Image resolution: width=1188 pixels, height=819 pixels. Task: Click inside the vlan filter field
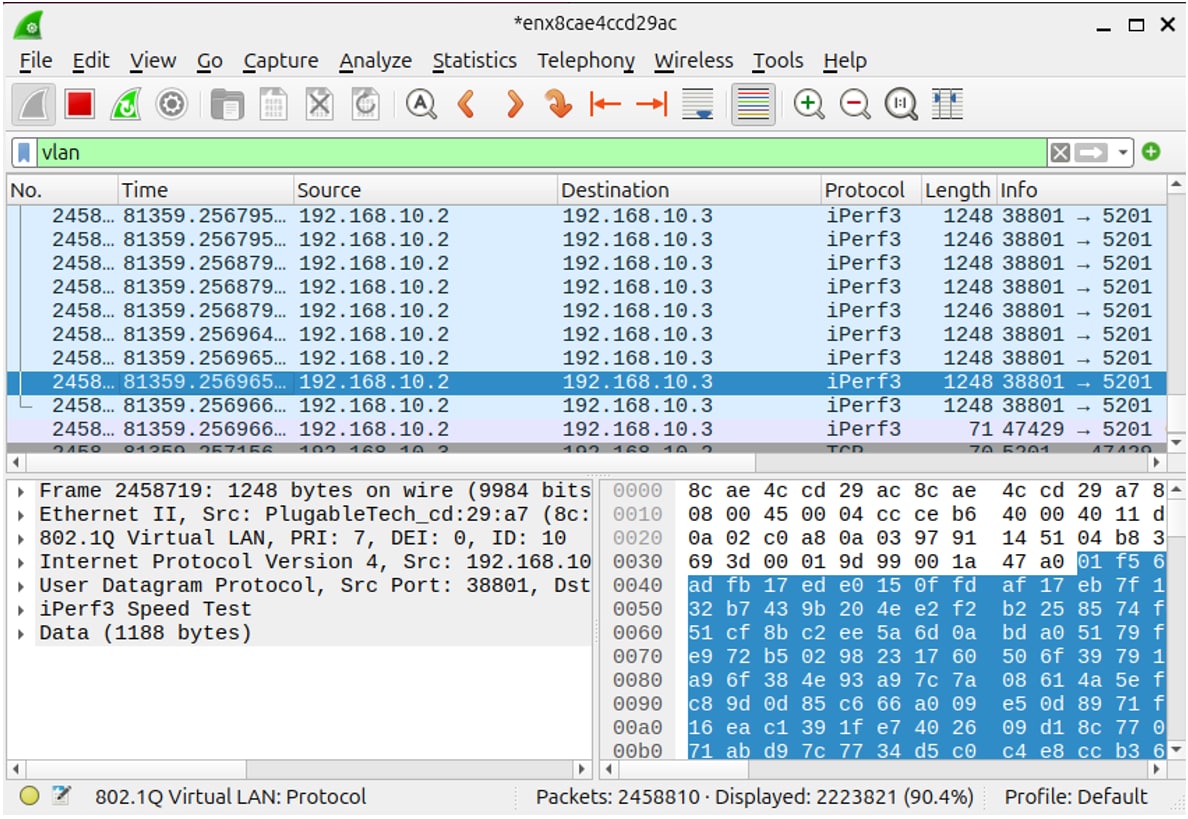pos(500,153)
